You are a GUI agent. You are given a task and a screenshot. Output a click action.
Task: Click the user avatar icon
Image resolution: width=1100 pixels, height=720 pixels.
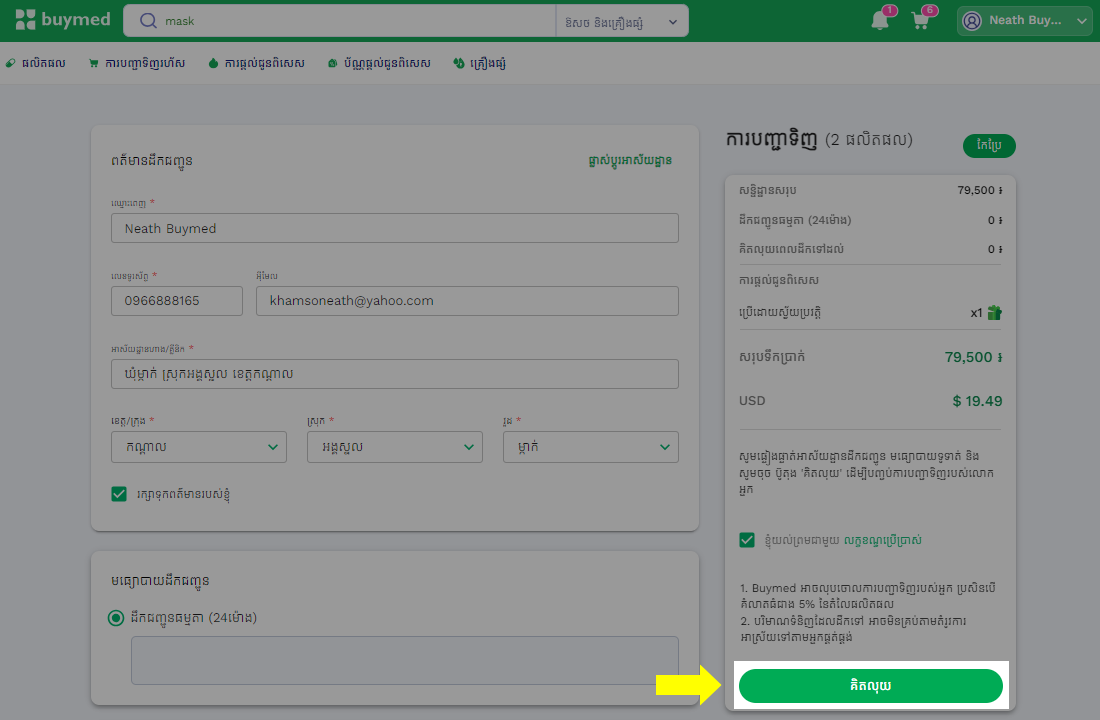(972, 20)
